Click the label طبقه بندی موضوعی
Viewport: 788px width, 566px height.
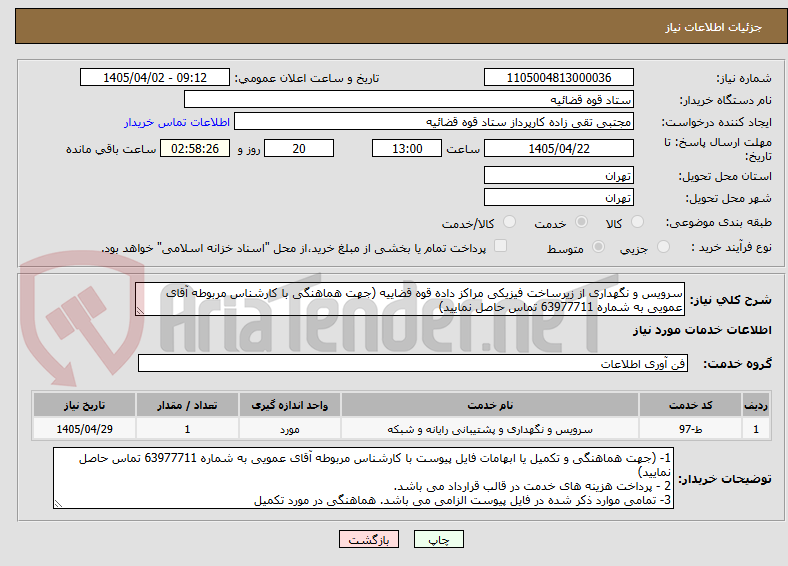coord(719,222)
